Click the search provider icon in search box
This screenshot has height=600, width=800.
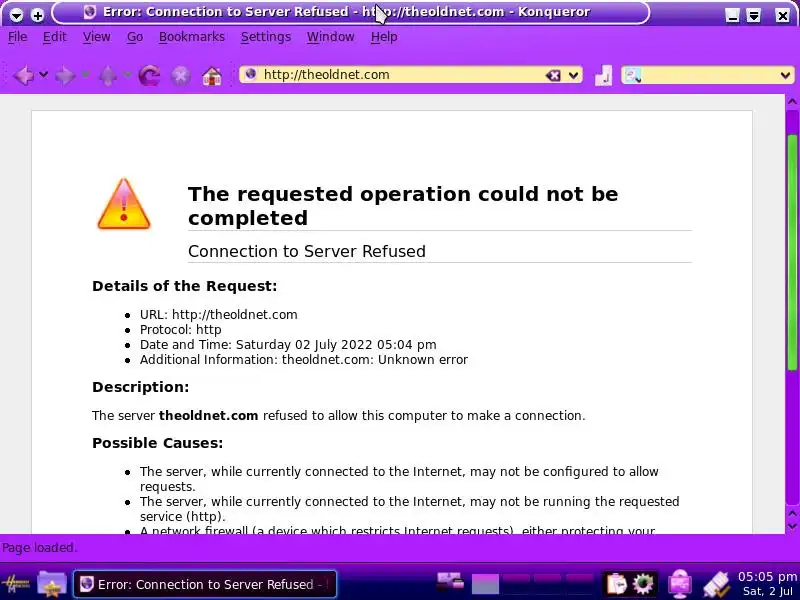633,76
